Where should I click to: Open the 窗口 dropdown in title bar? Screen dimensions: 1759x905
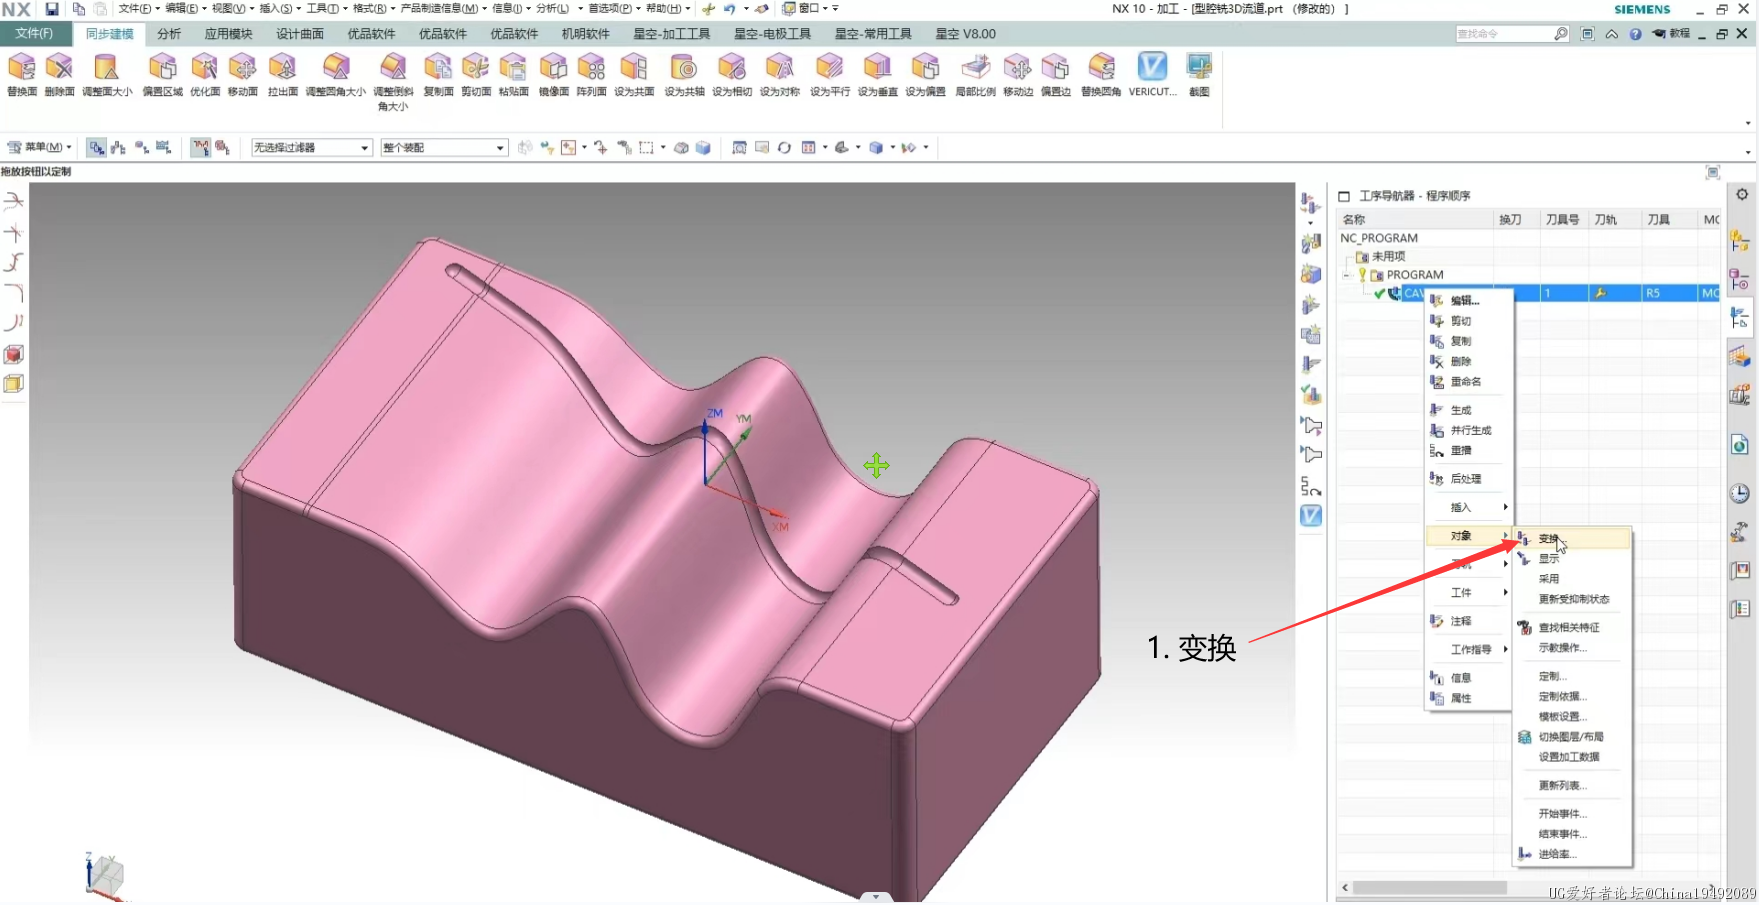[810, 9]
